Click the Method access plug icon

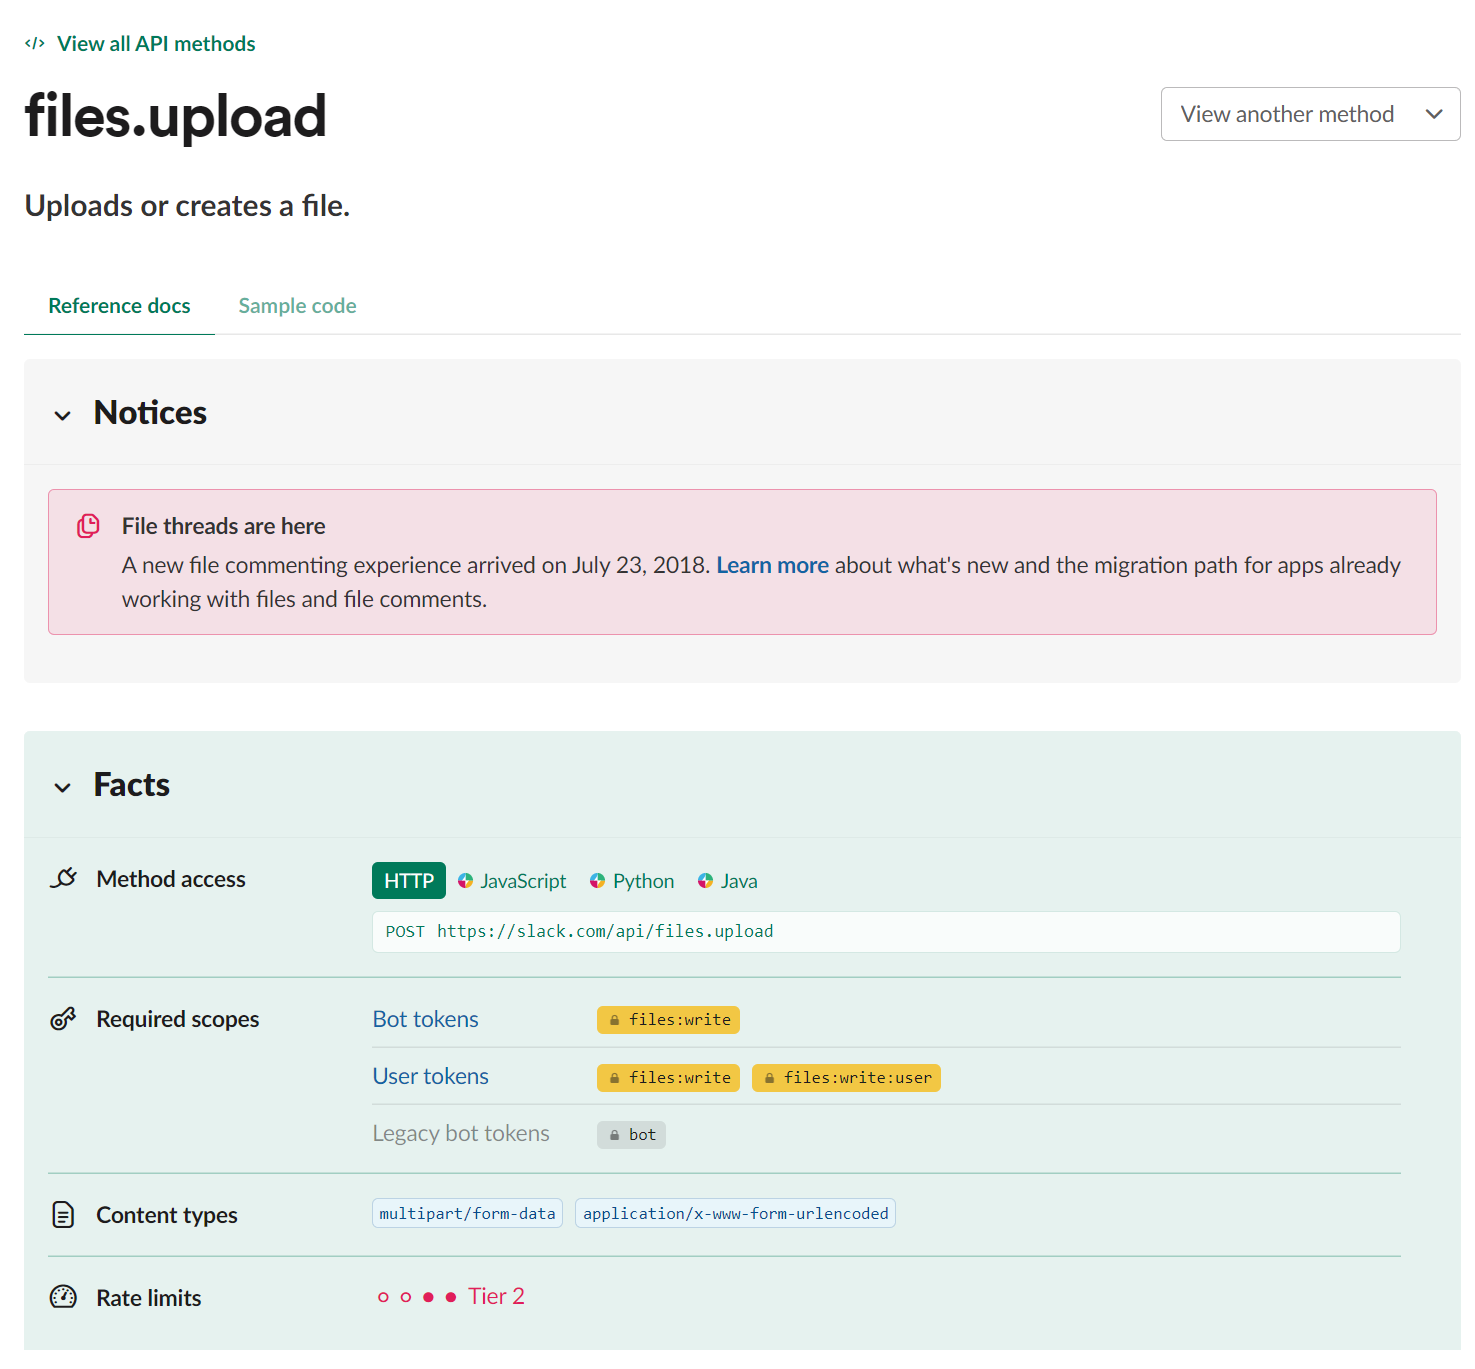[x=63, y=879]
